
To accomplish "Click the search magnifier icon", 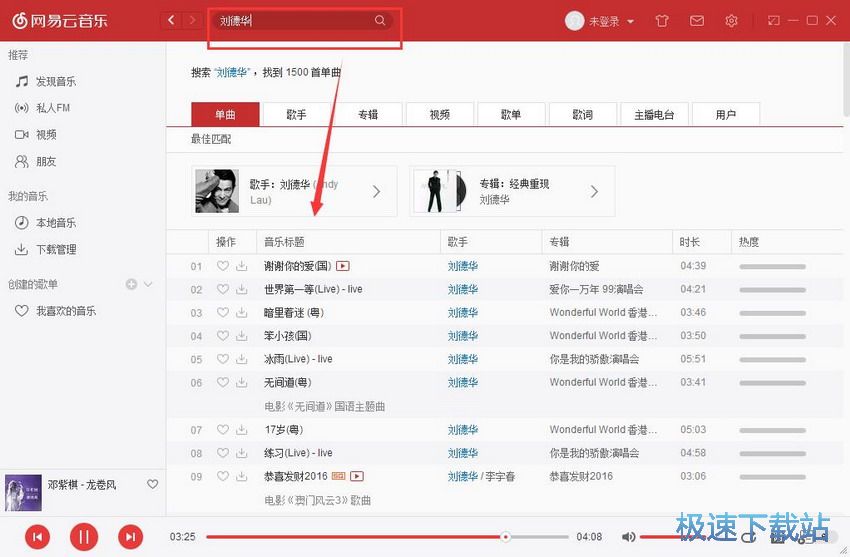I will point(379,21).
